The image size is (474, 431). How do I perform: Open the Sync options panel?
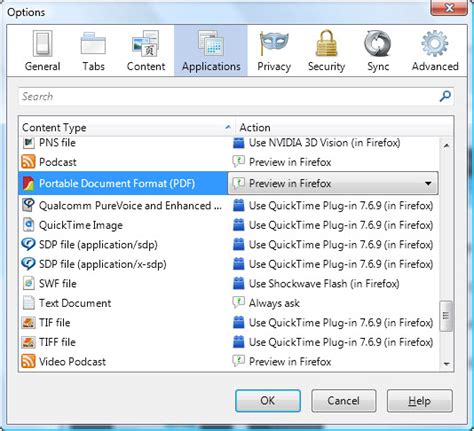click(378, 51)
